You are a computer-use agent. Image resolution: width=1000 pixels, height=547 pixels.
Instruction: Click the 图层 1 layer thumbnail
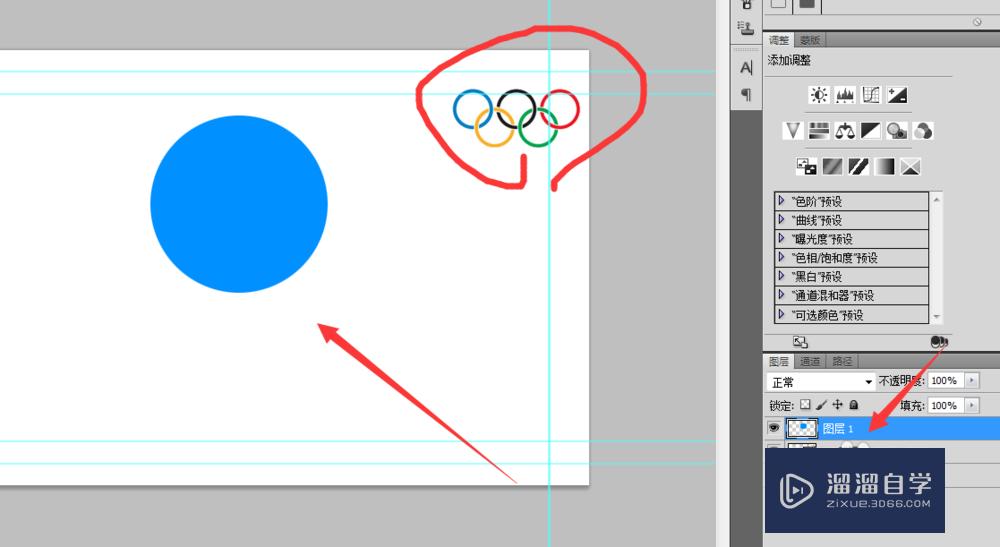click(802, 428)
